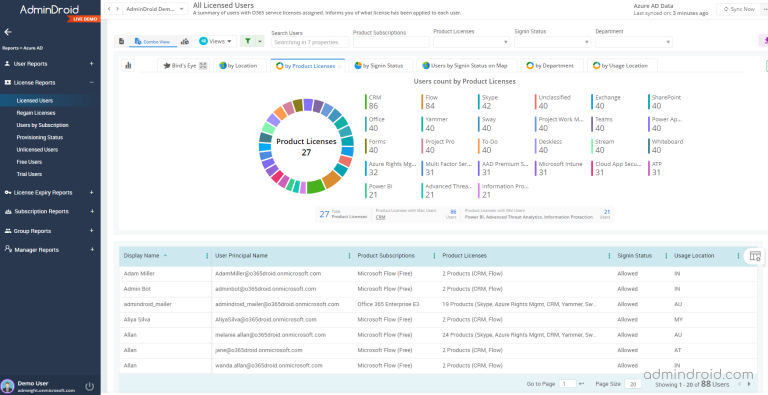Image resolution: width=768 pixels, height=395 pixels.
Task: Open the Bird's Eye chart tab
Action: 180,66
